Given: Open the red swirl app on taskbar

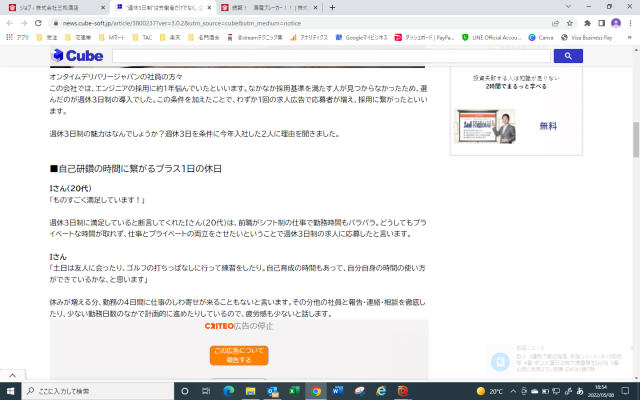Looking at the screenshot, I should click(403, 391).
